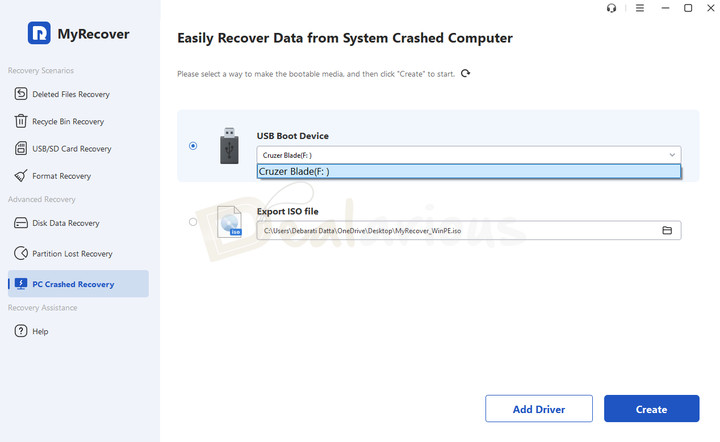Click the Advanced Recovery heading
The width and height of the screenshot is (720, 442).
tap(42, 199)
